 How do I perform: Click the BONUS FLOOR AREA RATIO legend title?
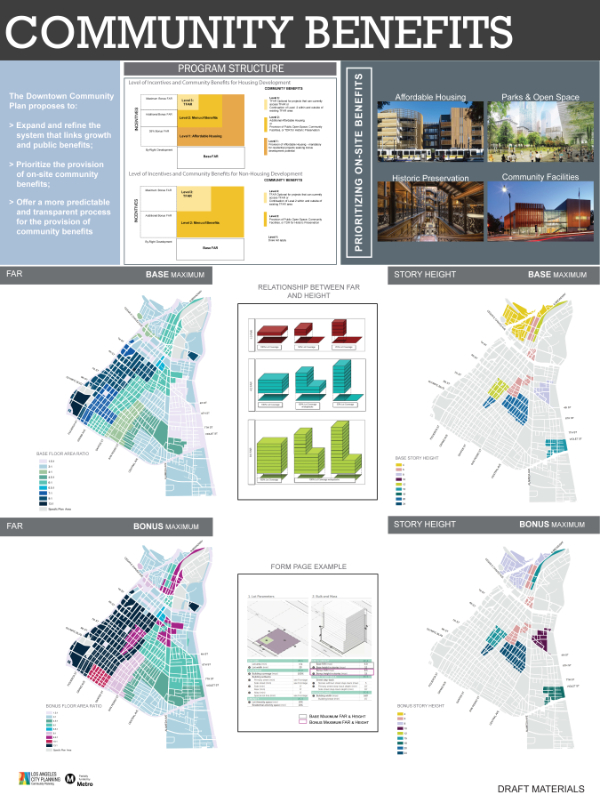[74, 706]
